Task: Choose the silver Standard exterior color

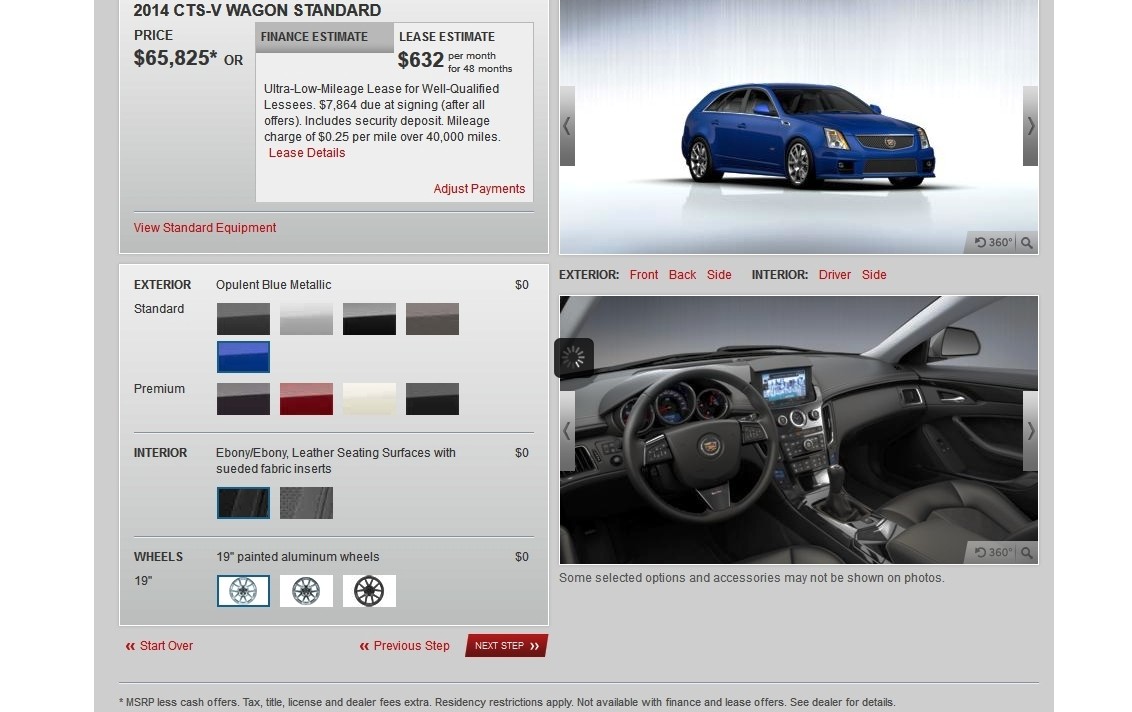Action: click(x=306, y=319)
